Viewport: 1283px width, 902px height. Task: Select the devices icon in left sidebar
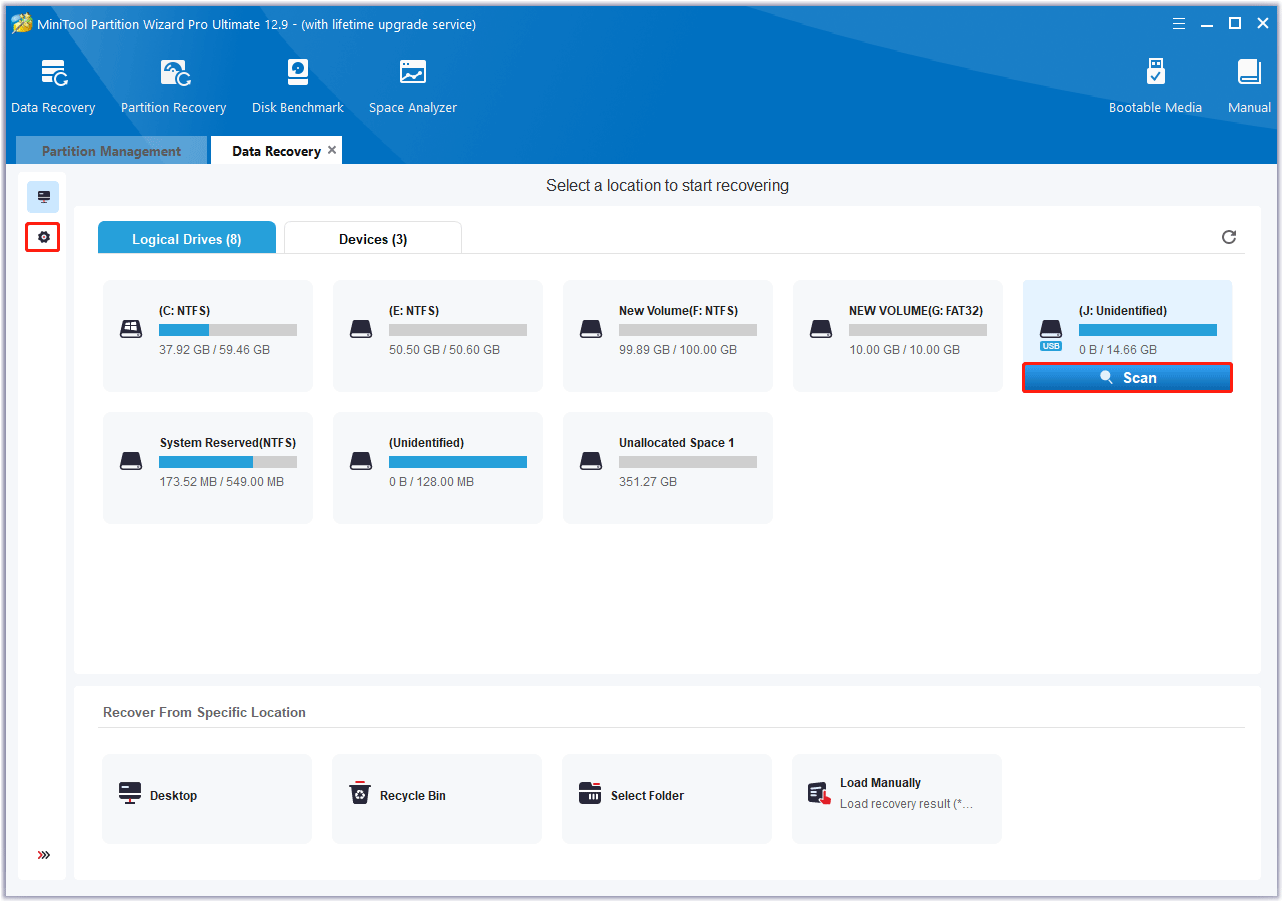coord(42,196)
